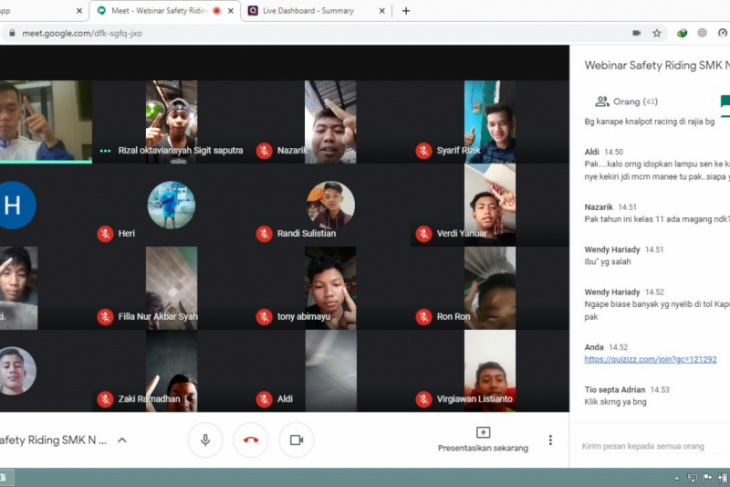Toggle the camera button in the call controls
This screenshot has width=730, height=487.
(297, 440)
